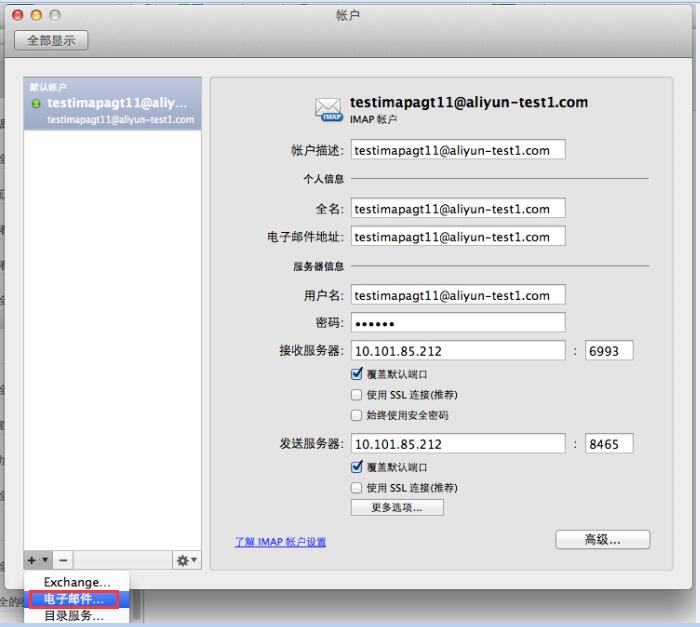Enable SSL connection for outgoing server
The height and width of the screenshot is (627, 700).
pos(357,487)
